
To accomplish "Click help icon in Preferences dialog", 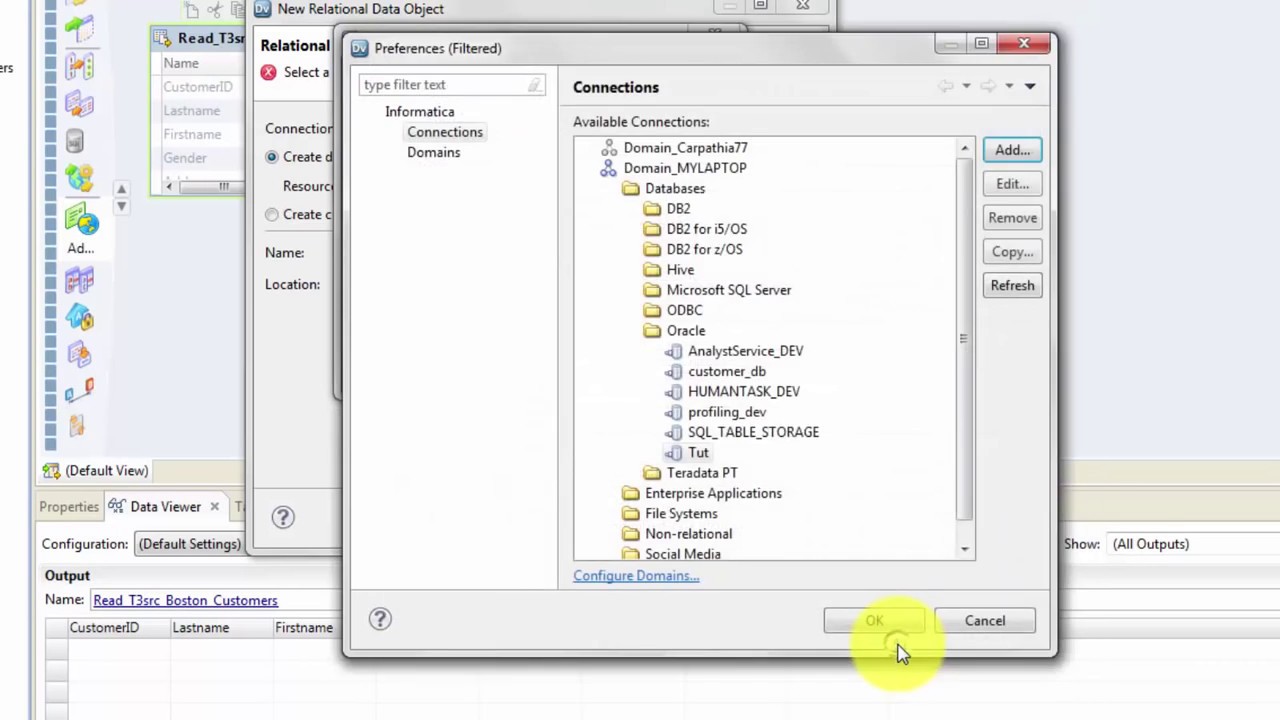I will click(x=380, y=619).
